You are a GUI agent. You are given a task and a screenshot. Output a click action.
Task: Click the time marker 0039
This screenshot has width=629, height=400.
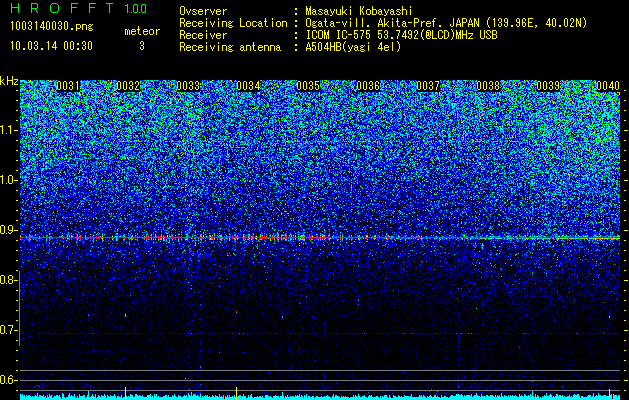click(548, 86)
